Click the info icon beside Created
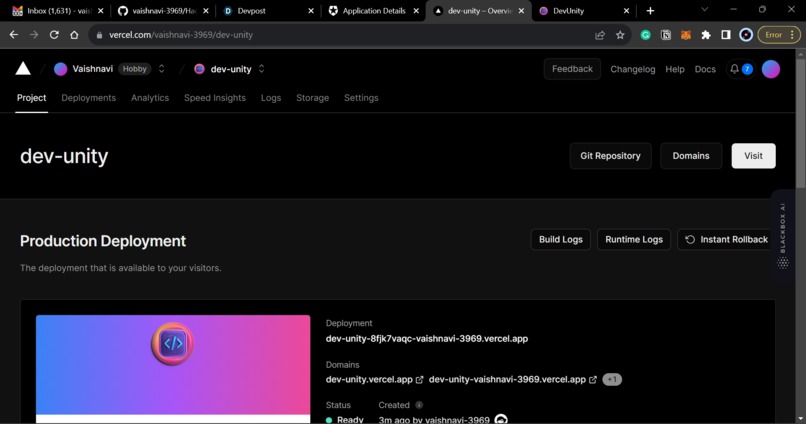The width and height of the screenshot is (806, 424). coord(419,405)
